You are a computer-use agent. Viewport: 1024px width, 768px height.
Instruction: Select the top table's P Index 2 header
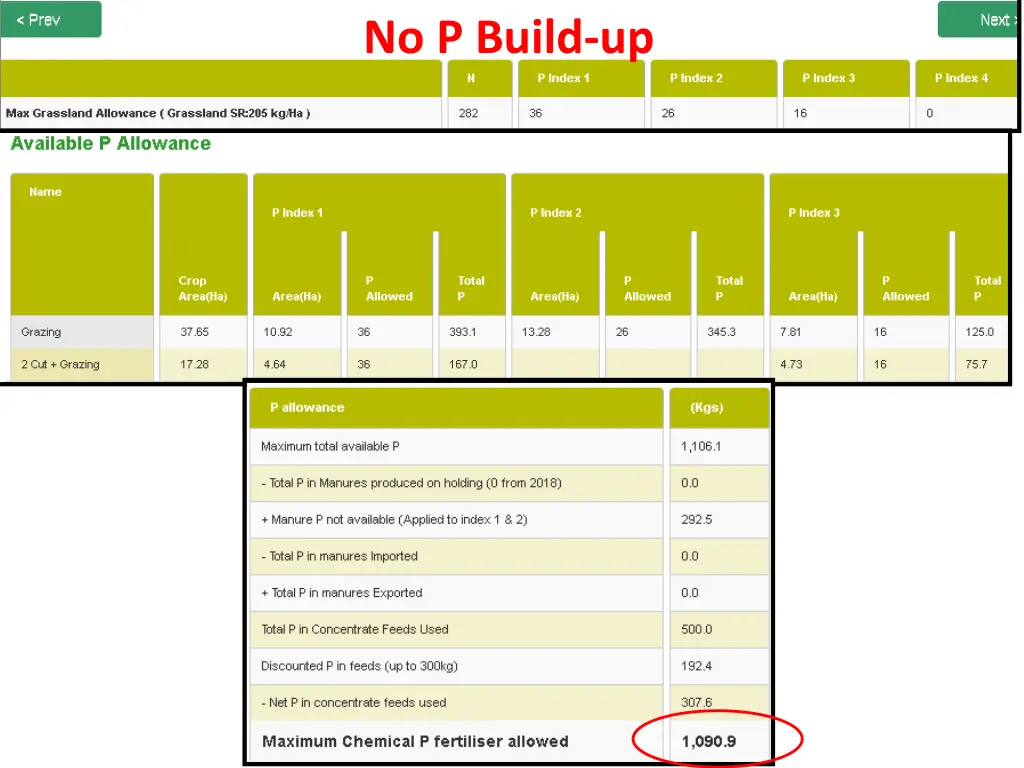(714, 78)
